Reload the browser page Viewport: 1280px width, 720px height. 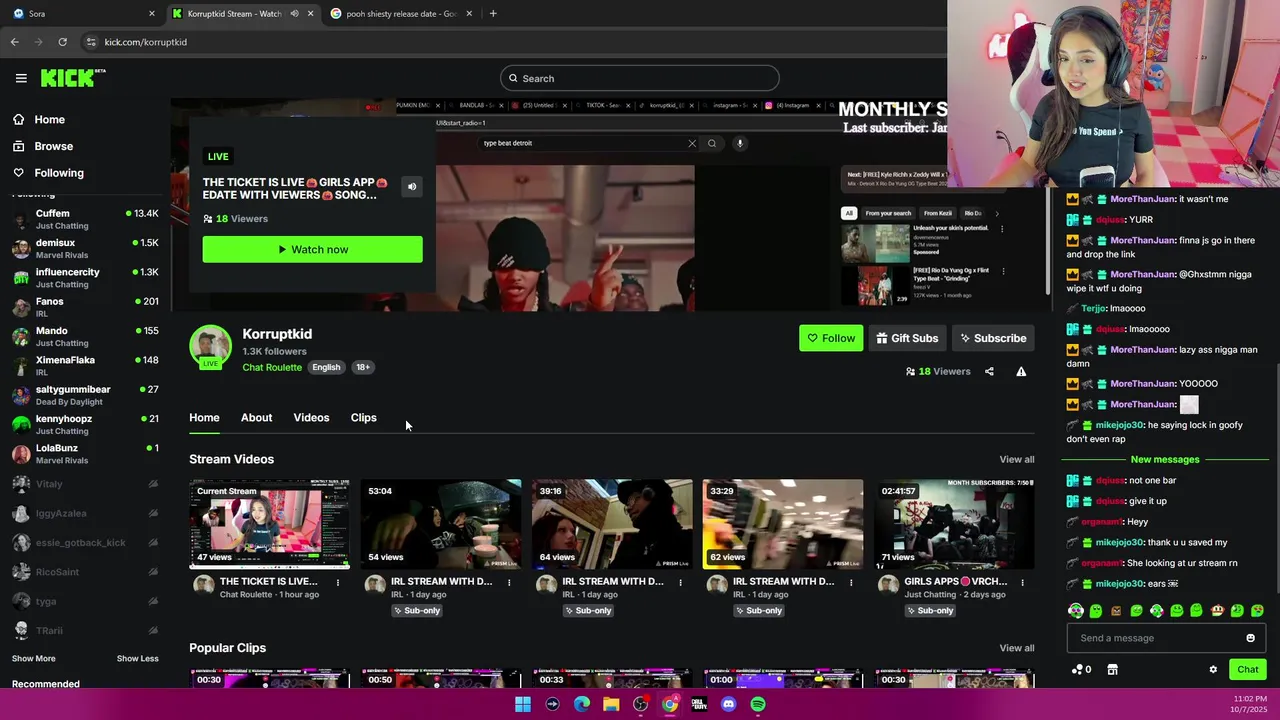[x=62, y=42]
